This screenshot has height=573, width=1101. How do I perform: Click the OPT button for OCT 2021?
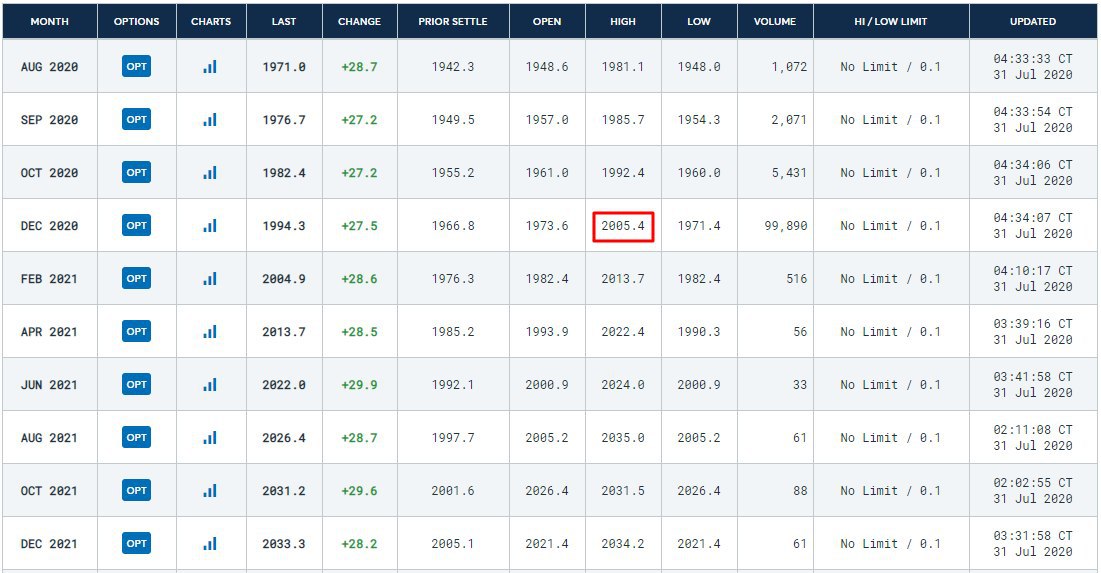tap(136, 491)
